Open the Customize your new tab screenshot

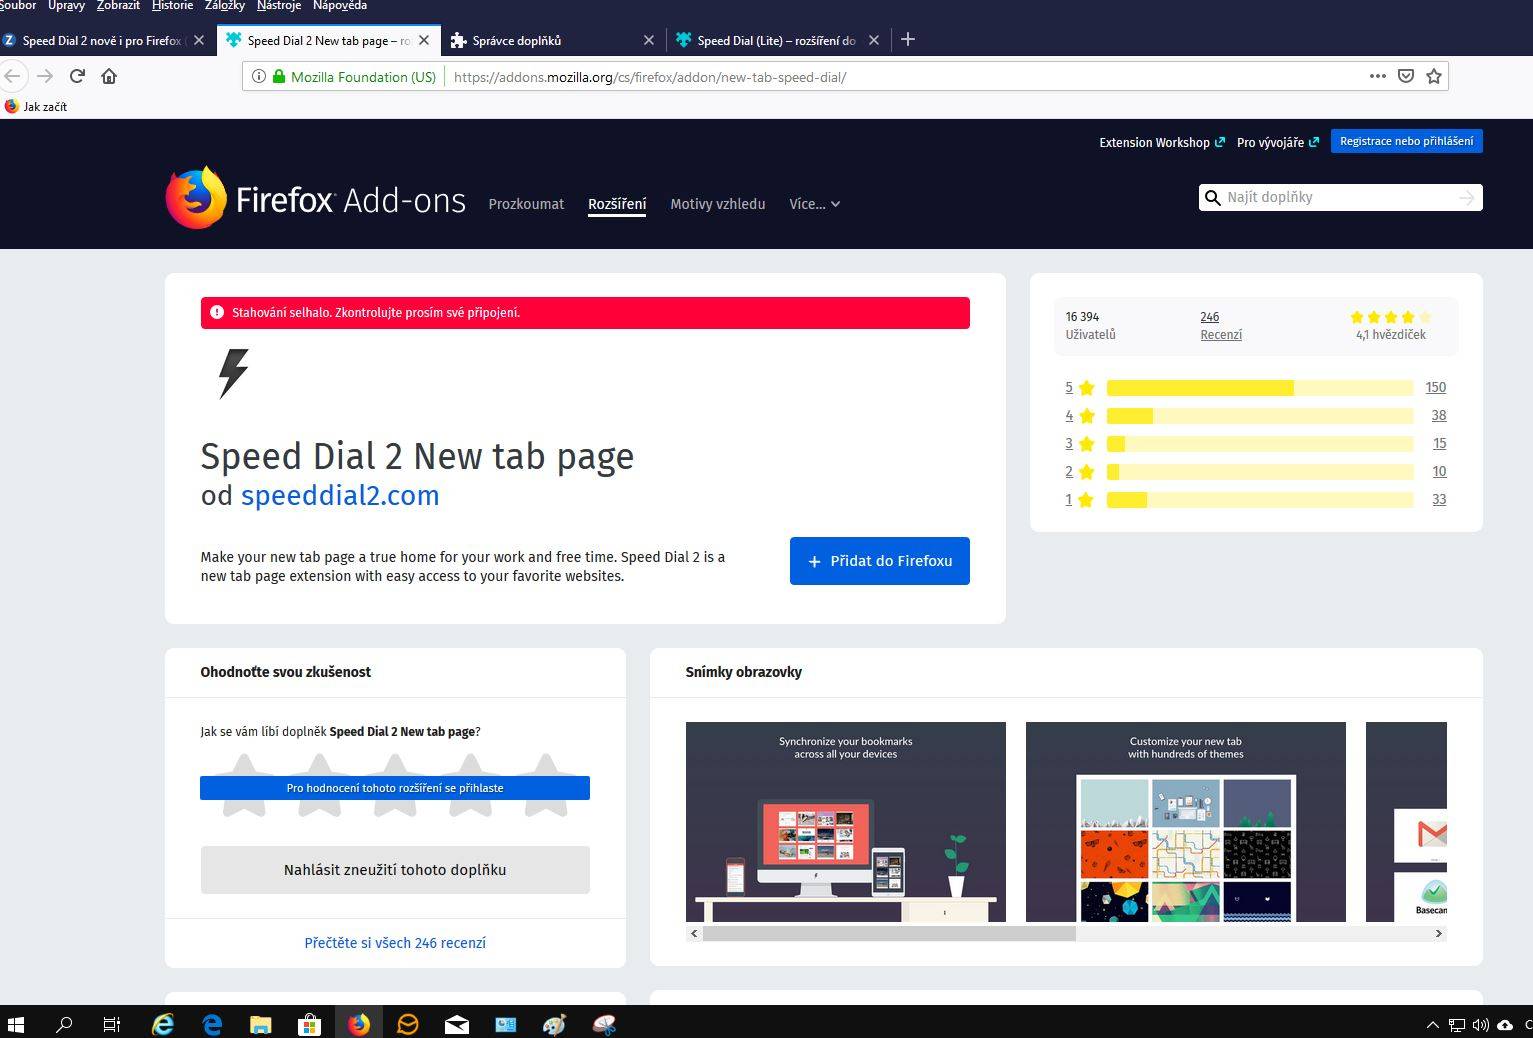(x=1186, y=822)
